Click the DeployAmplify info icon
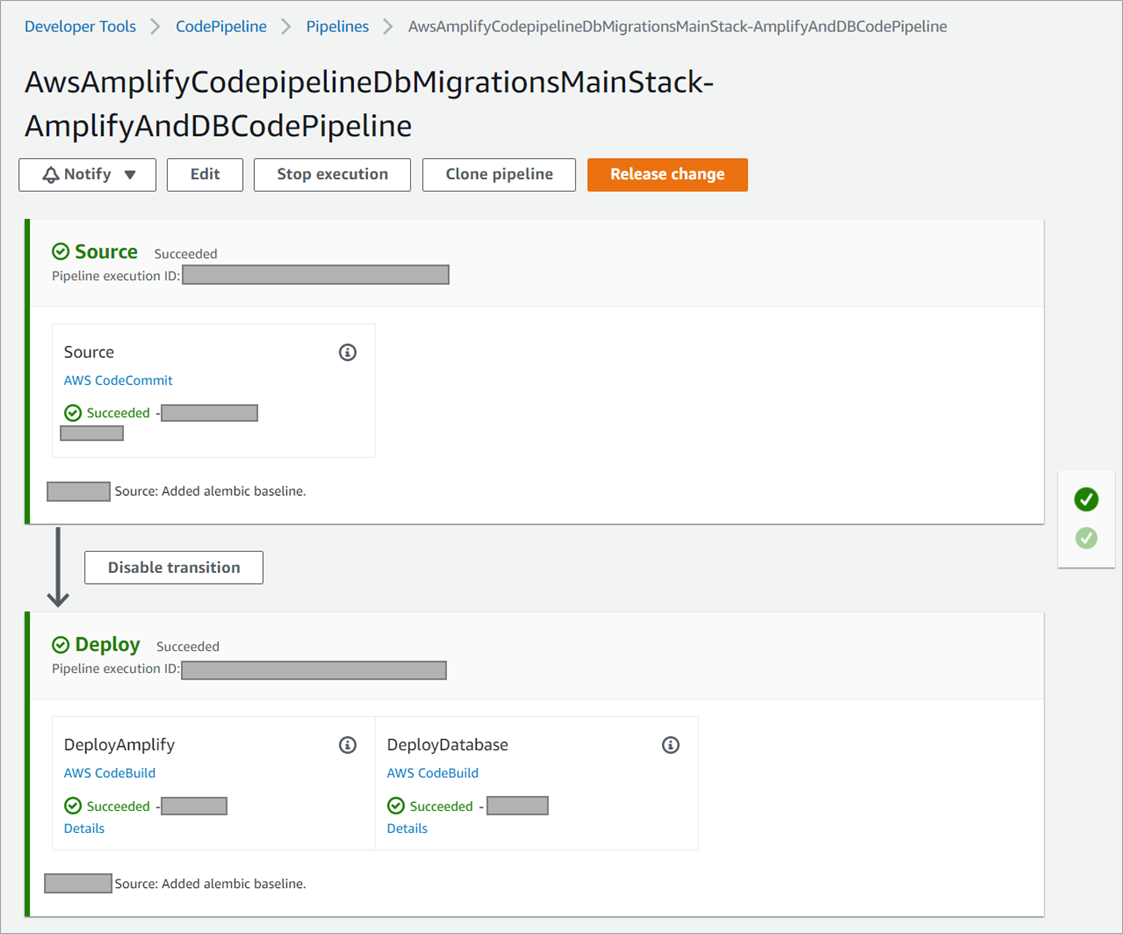Viewport: 1123px width, 934px height. point(348,745)
